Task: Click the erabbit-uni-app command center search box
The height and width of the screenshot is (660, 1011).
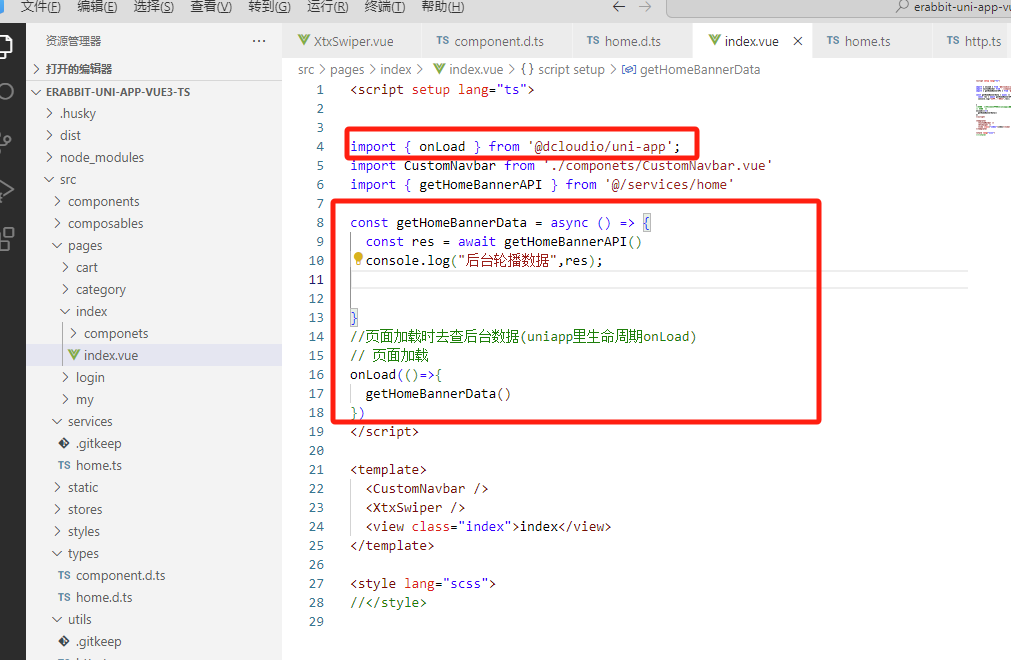Action: [x=838, y=7]
